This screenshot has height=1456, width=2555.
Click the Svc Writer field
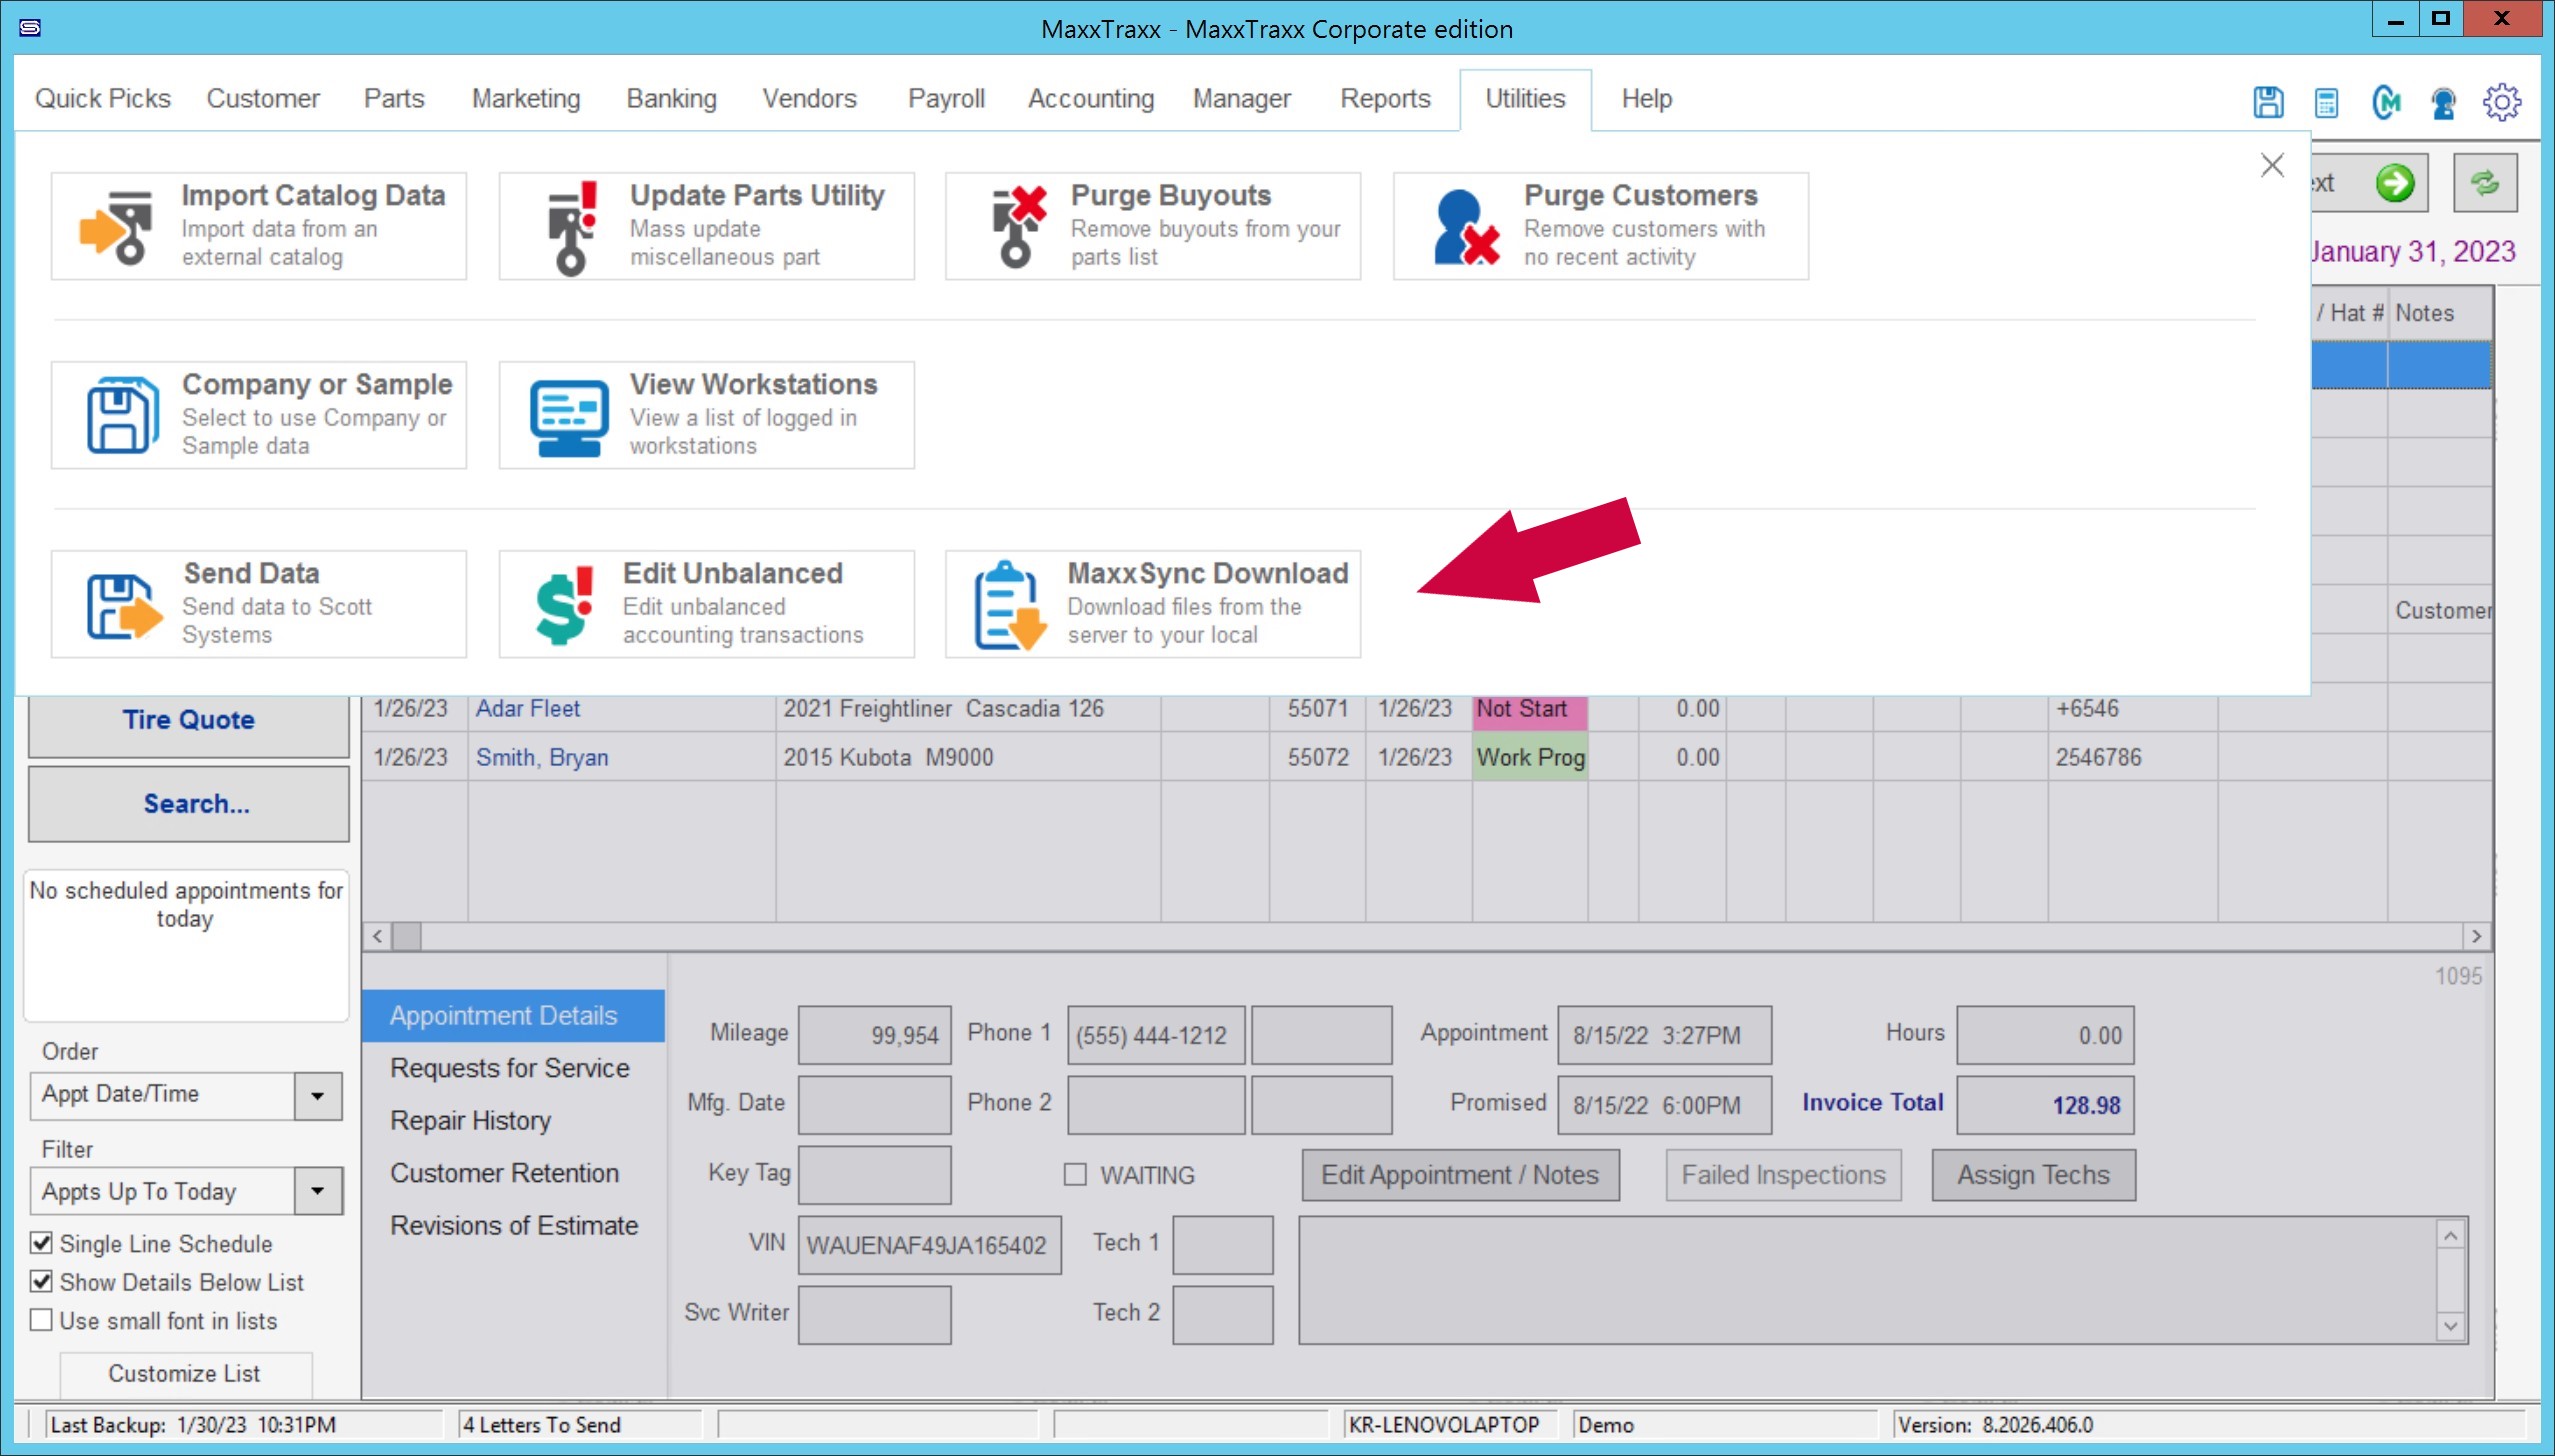coord(875,1315)
